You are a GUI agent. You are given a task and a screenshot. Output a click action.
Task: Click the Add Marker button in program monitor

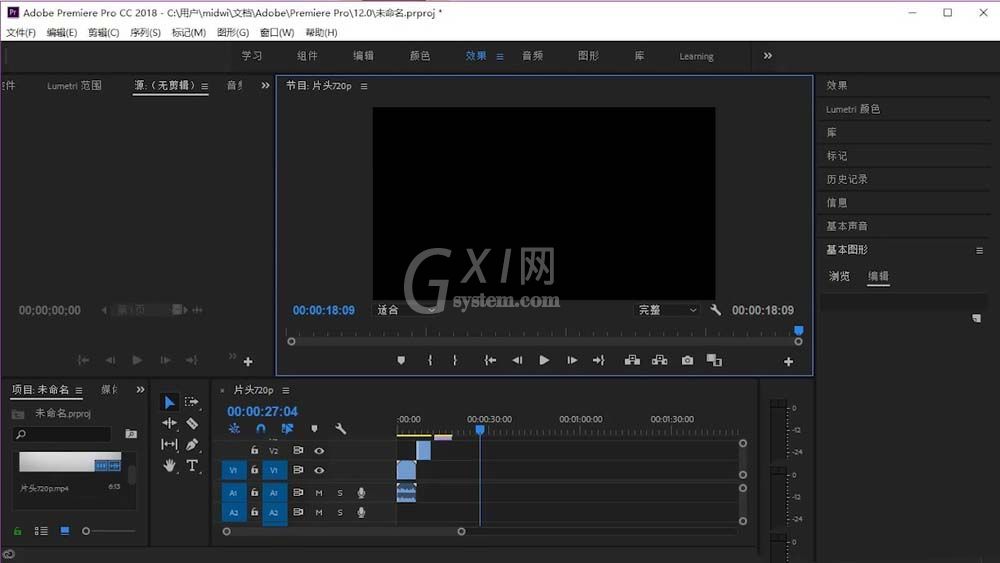401,361
